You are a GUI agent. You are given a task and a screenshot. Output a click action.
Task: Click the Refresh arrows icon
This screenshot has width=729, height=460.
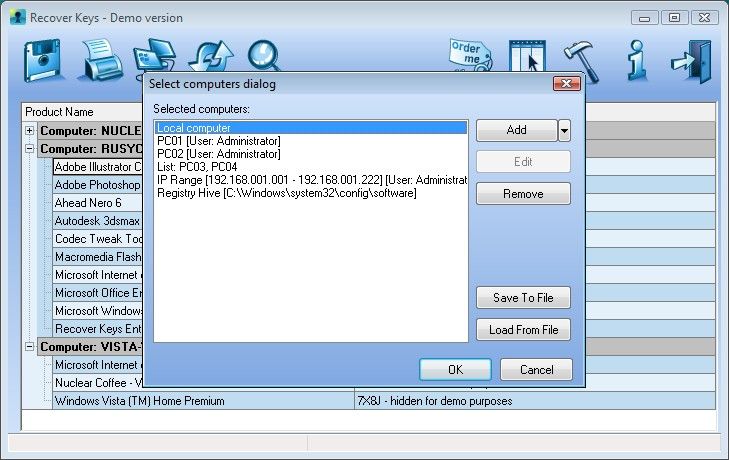tap(211, 62)
